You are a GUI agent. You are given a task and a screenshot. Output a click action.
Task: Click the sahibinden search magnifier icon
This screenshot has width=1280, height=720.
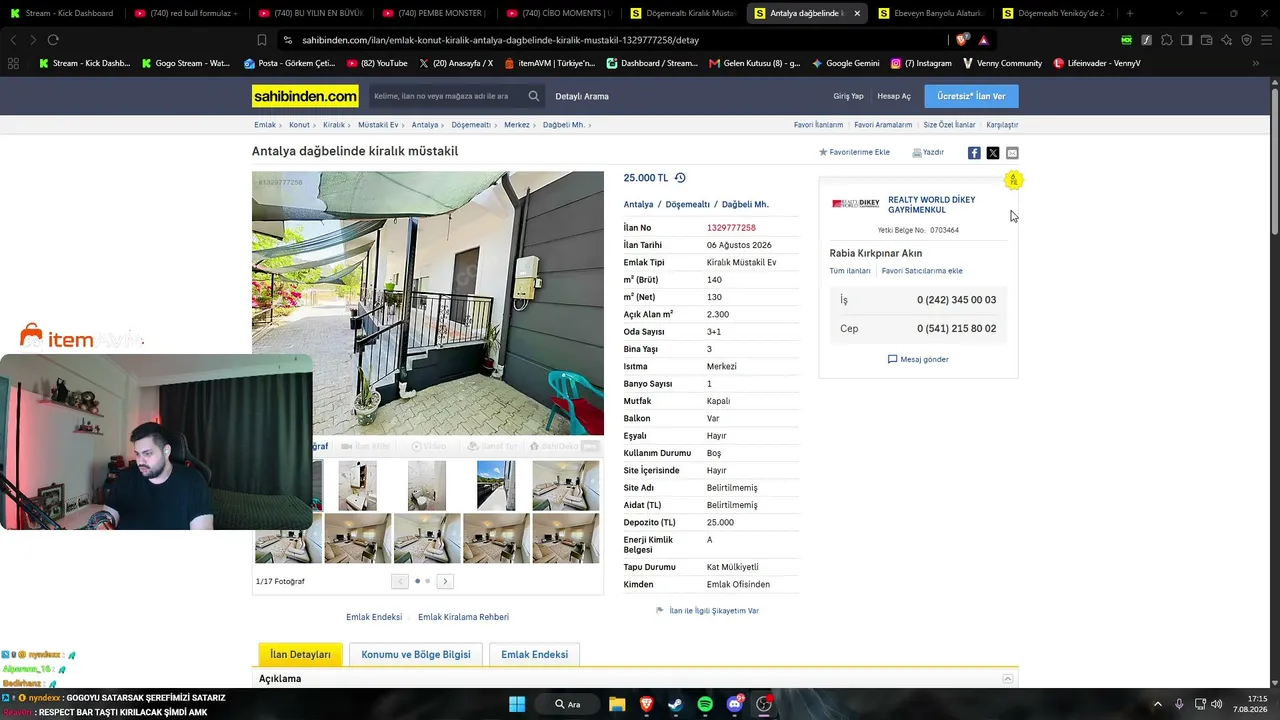534,96
